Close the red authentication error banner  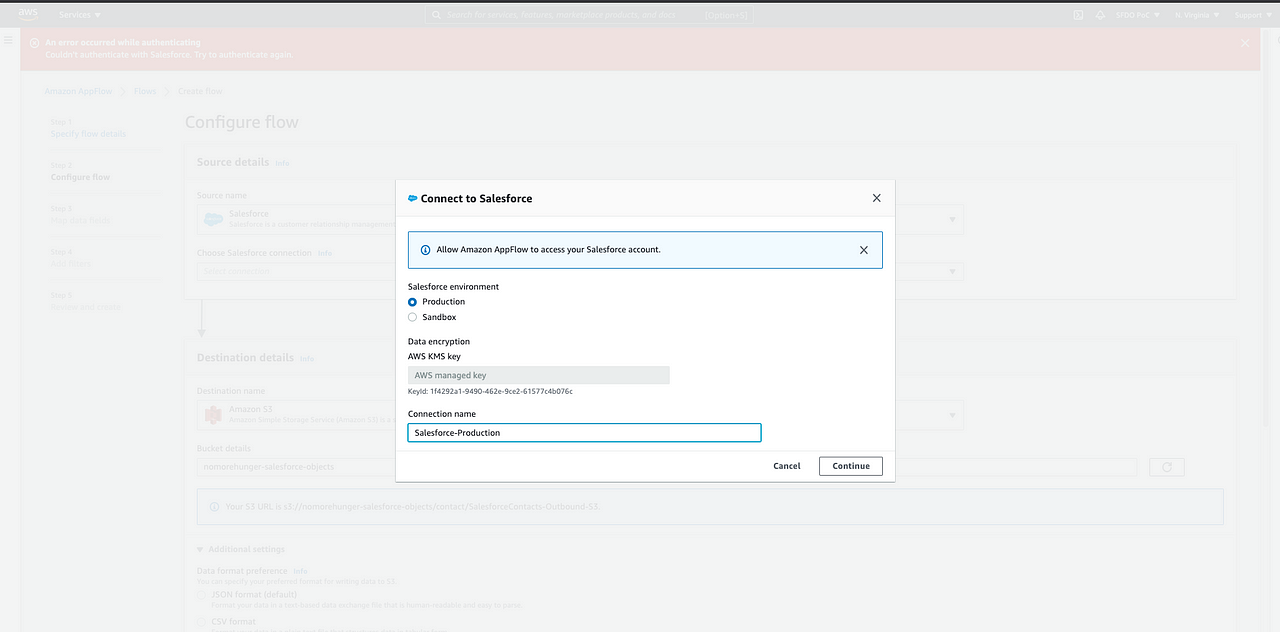tap(1245, 43)
